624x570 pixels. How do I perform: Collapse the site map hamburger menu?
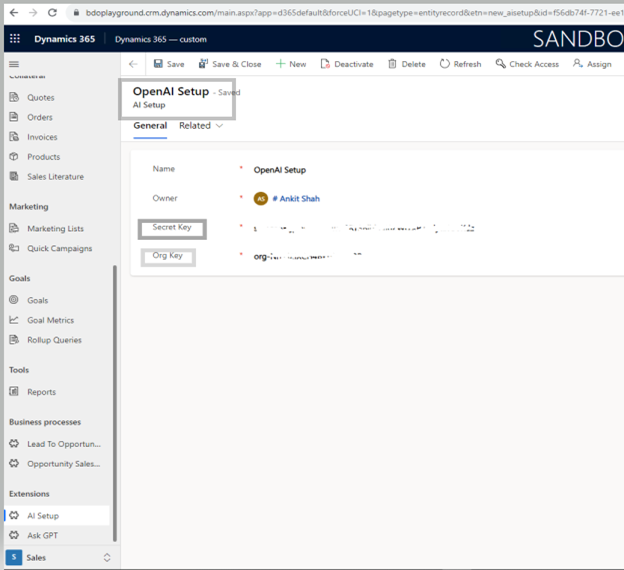click(14, 64)
